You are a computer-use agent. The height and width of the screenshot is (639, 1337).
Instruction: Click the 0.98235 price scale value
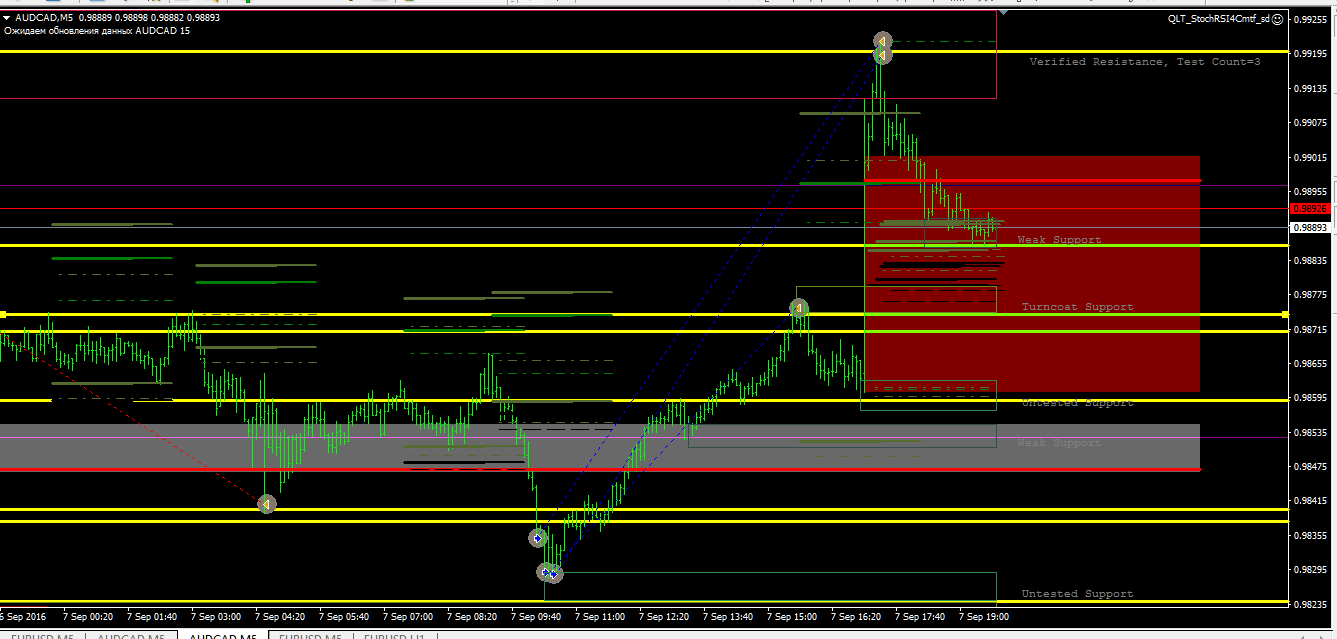point(1311,606)
